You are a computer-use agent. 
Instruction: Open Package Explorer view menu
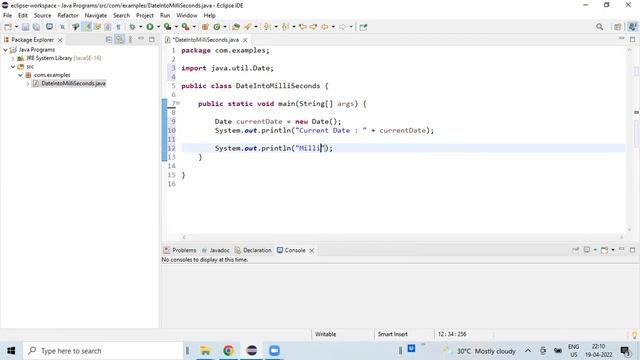130,40
